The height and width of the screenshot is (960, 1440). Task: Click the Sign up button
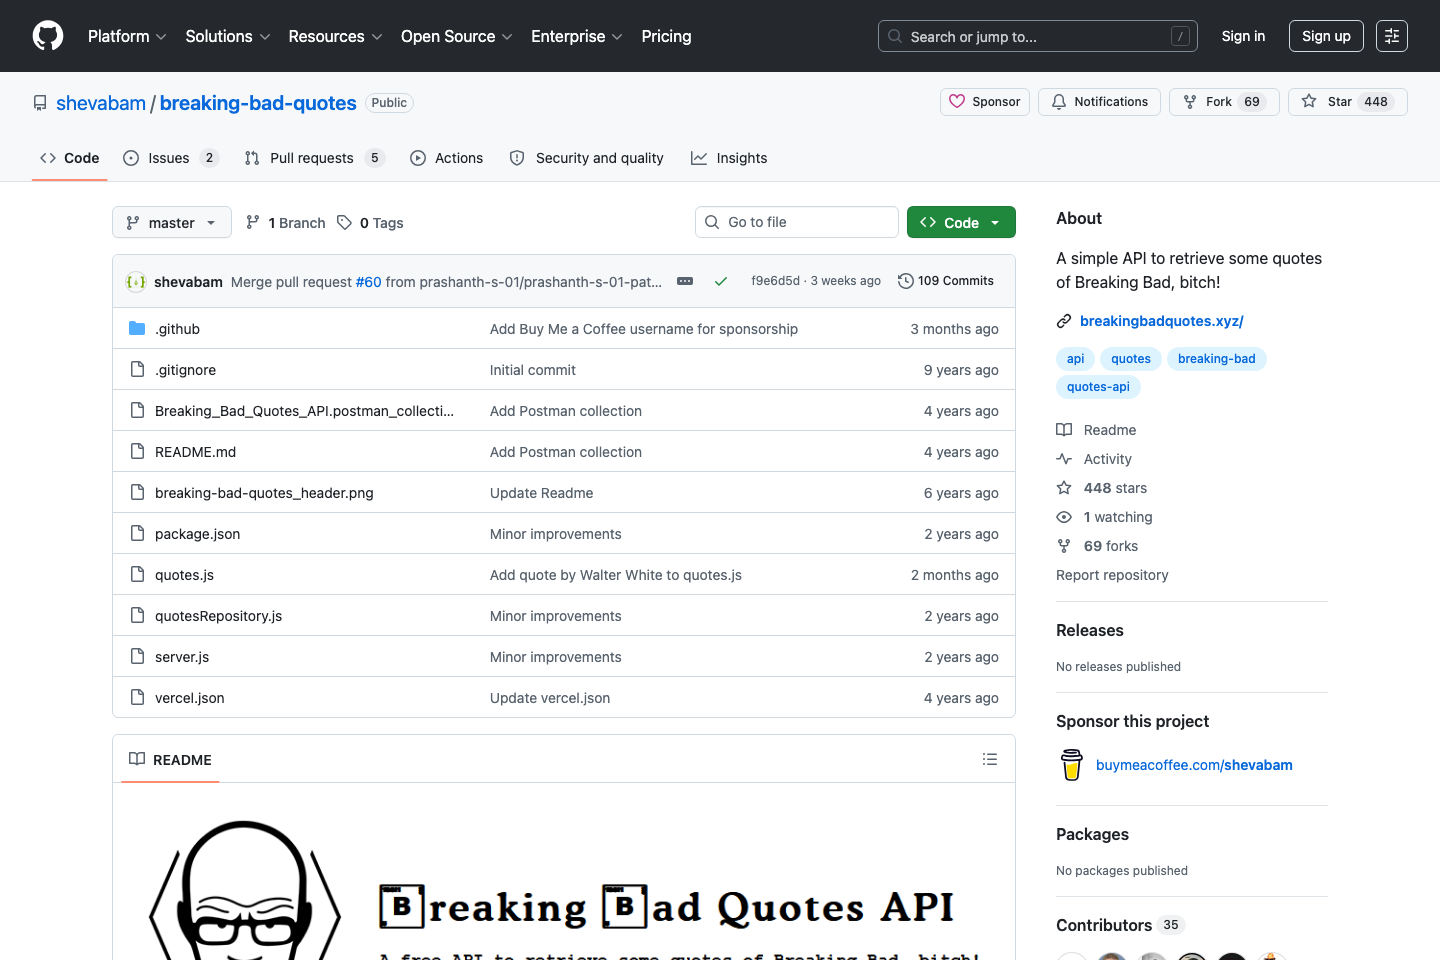[x=1326, y=36]
